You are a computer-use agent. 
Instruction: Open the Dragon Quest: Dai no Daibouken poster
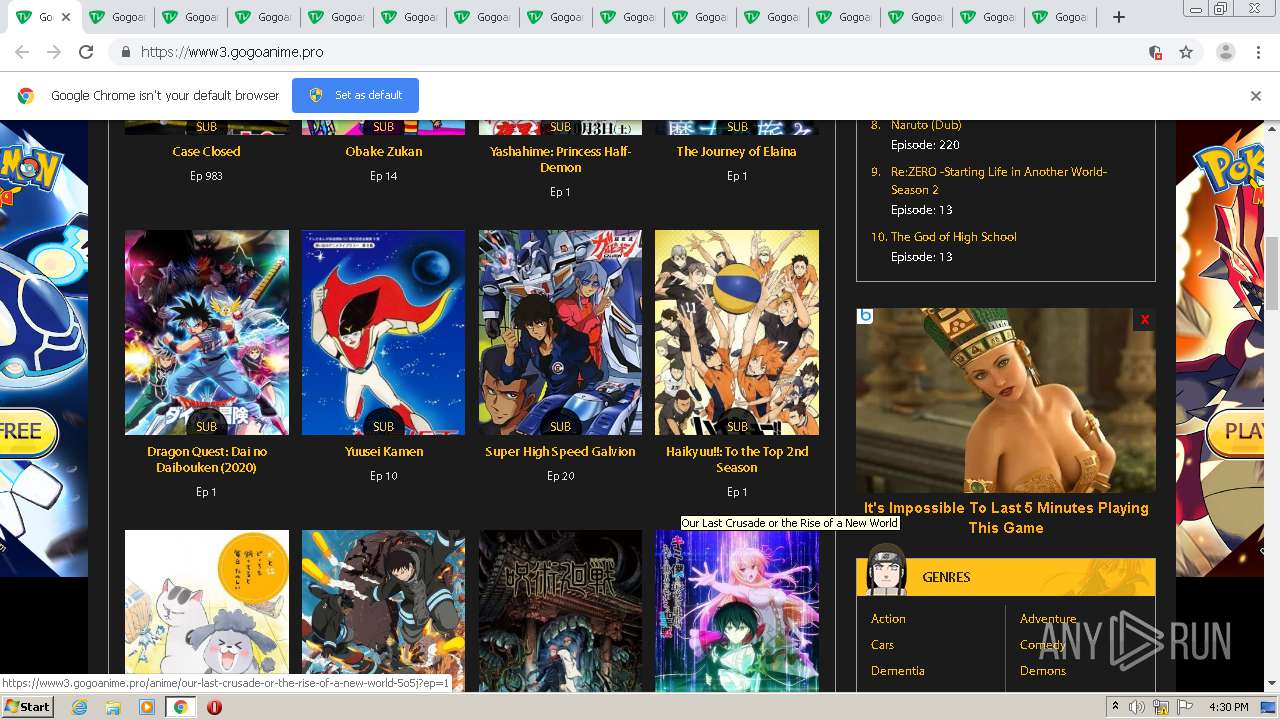(207, 332)
